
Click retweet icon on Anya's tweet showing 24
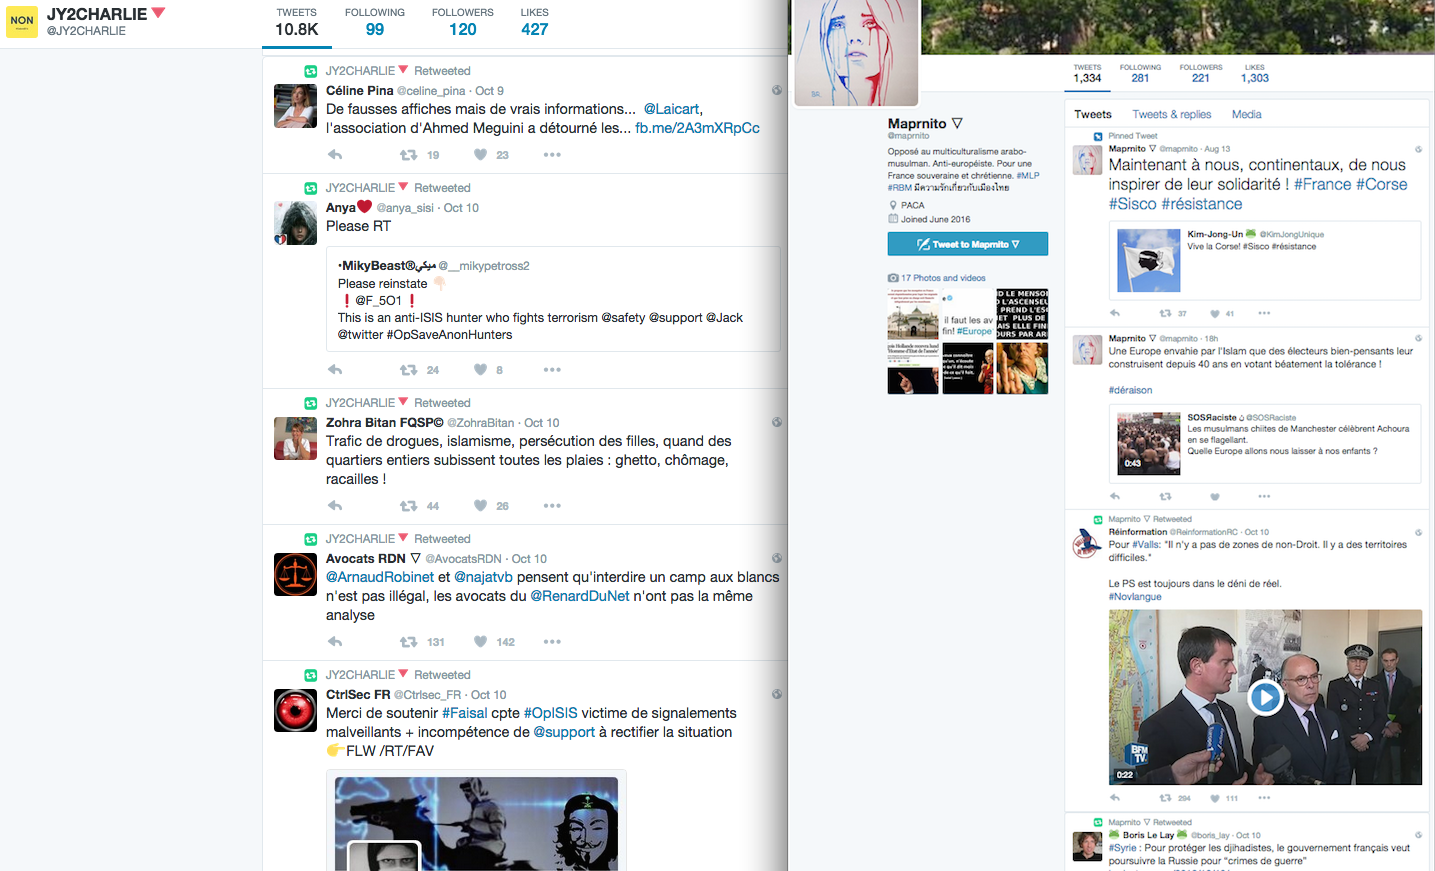pyautogui.click(x=408, y=370)
